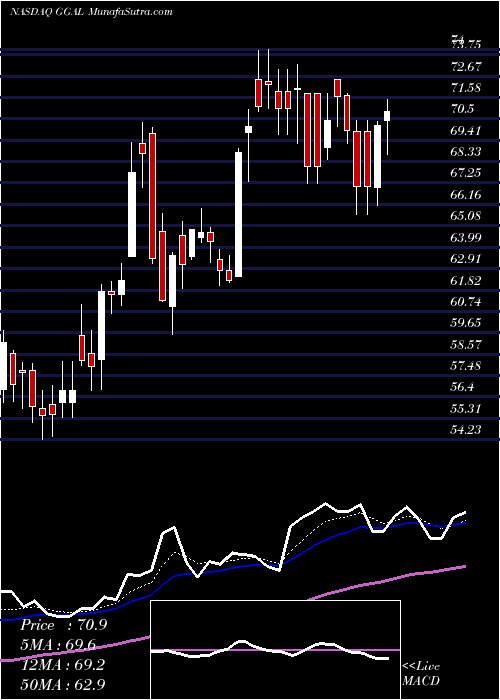Screen dimensions: 500x700
Task: Click the 69.41 price level label
Action: point(467,131)
